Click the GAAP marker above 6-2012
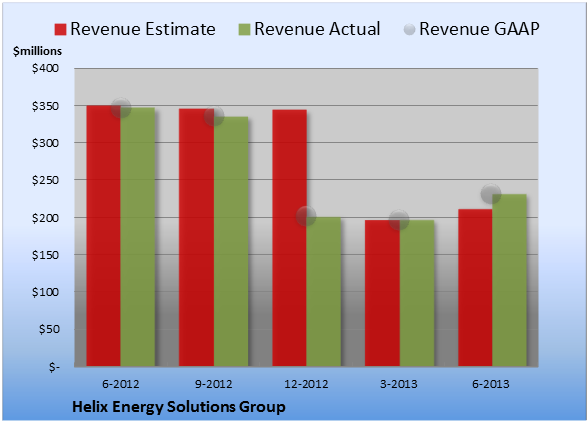The width and height of the screenshot is (588, 422). (121, 108)
